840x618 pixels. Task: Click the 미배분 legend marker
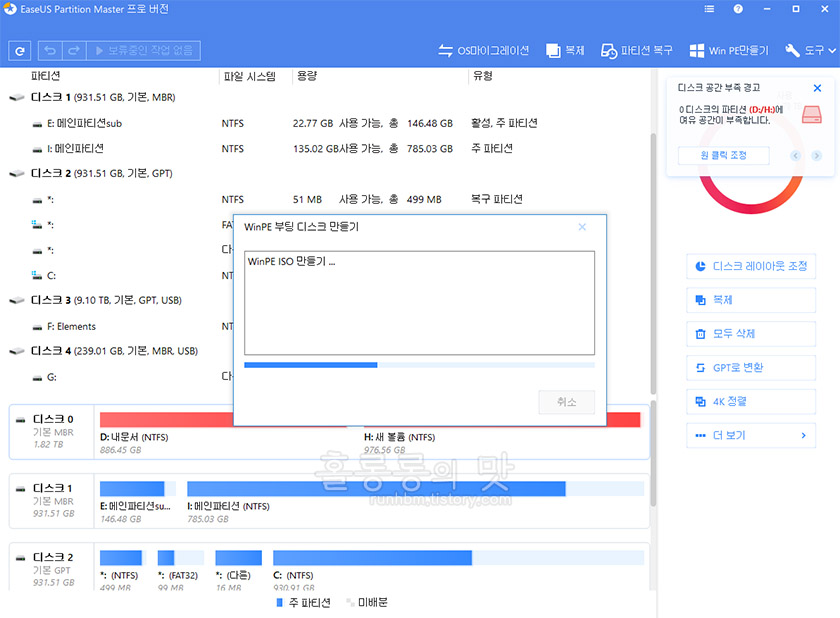[350, 603]
